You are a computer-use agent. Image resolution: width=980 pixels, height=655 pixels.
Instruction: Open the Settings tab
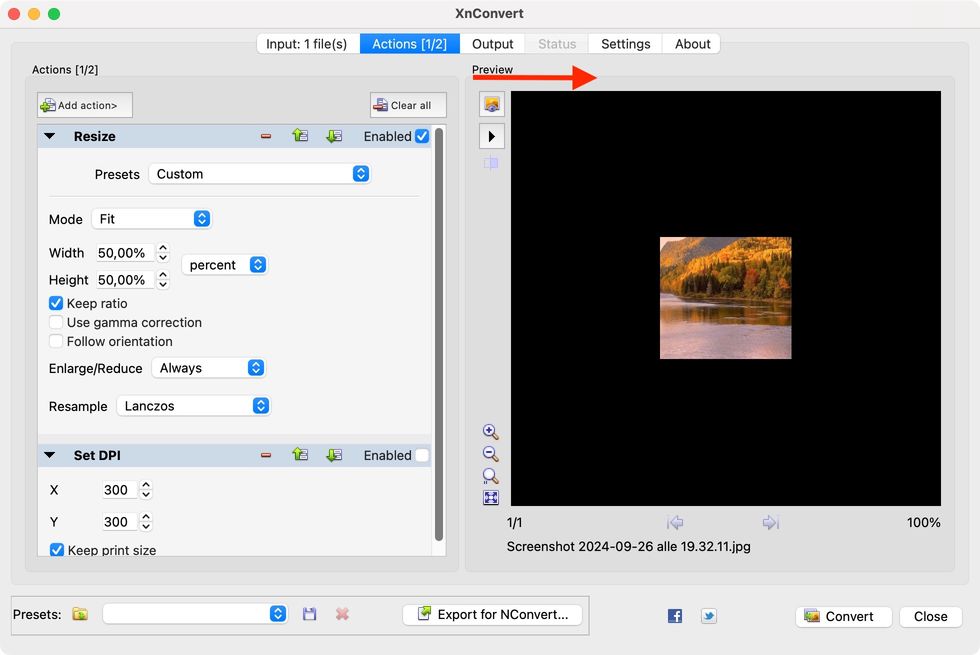(625, 44)
